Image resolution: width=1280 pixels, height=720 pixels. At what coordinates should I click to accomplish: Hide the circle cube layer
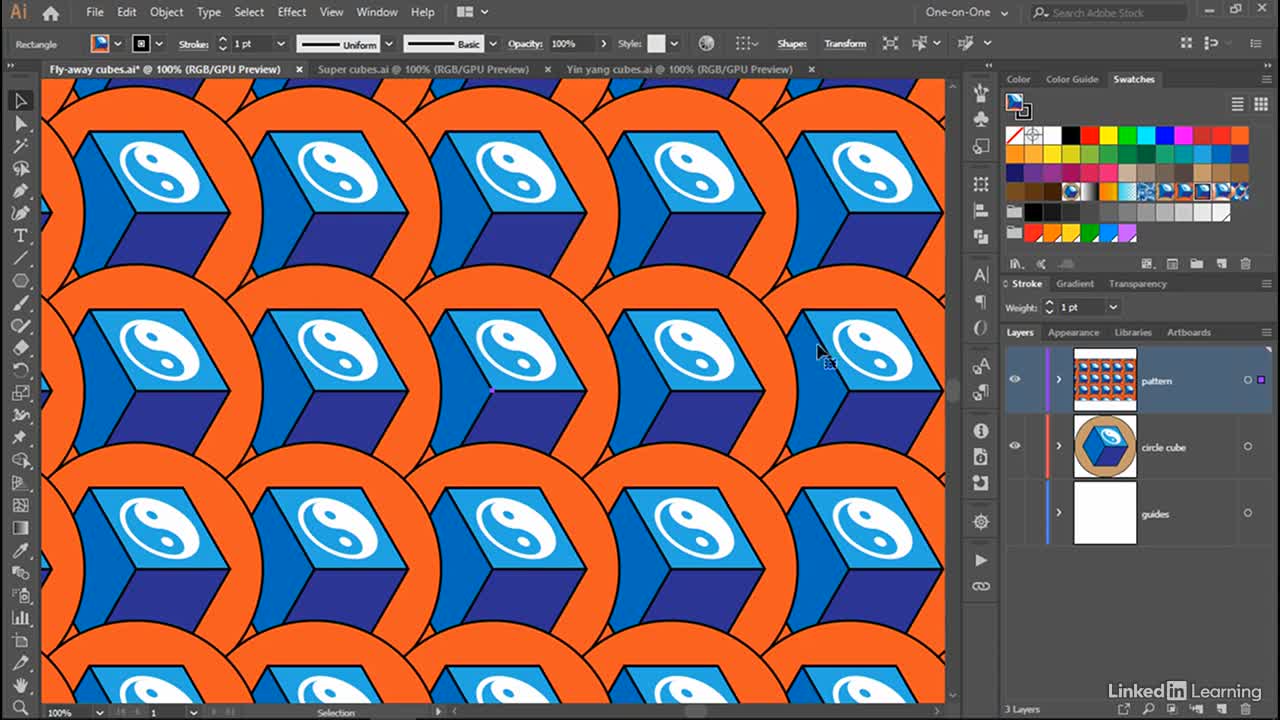point(1015,446)
